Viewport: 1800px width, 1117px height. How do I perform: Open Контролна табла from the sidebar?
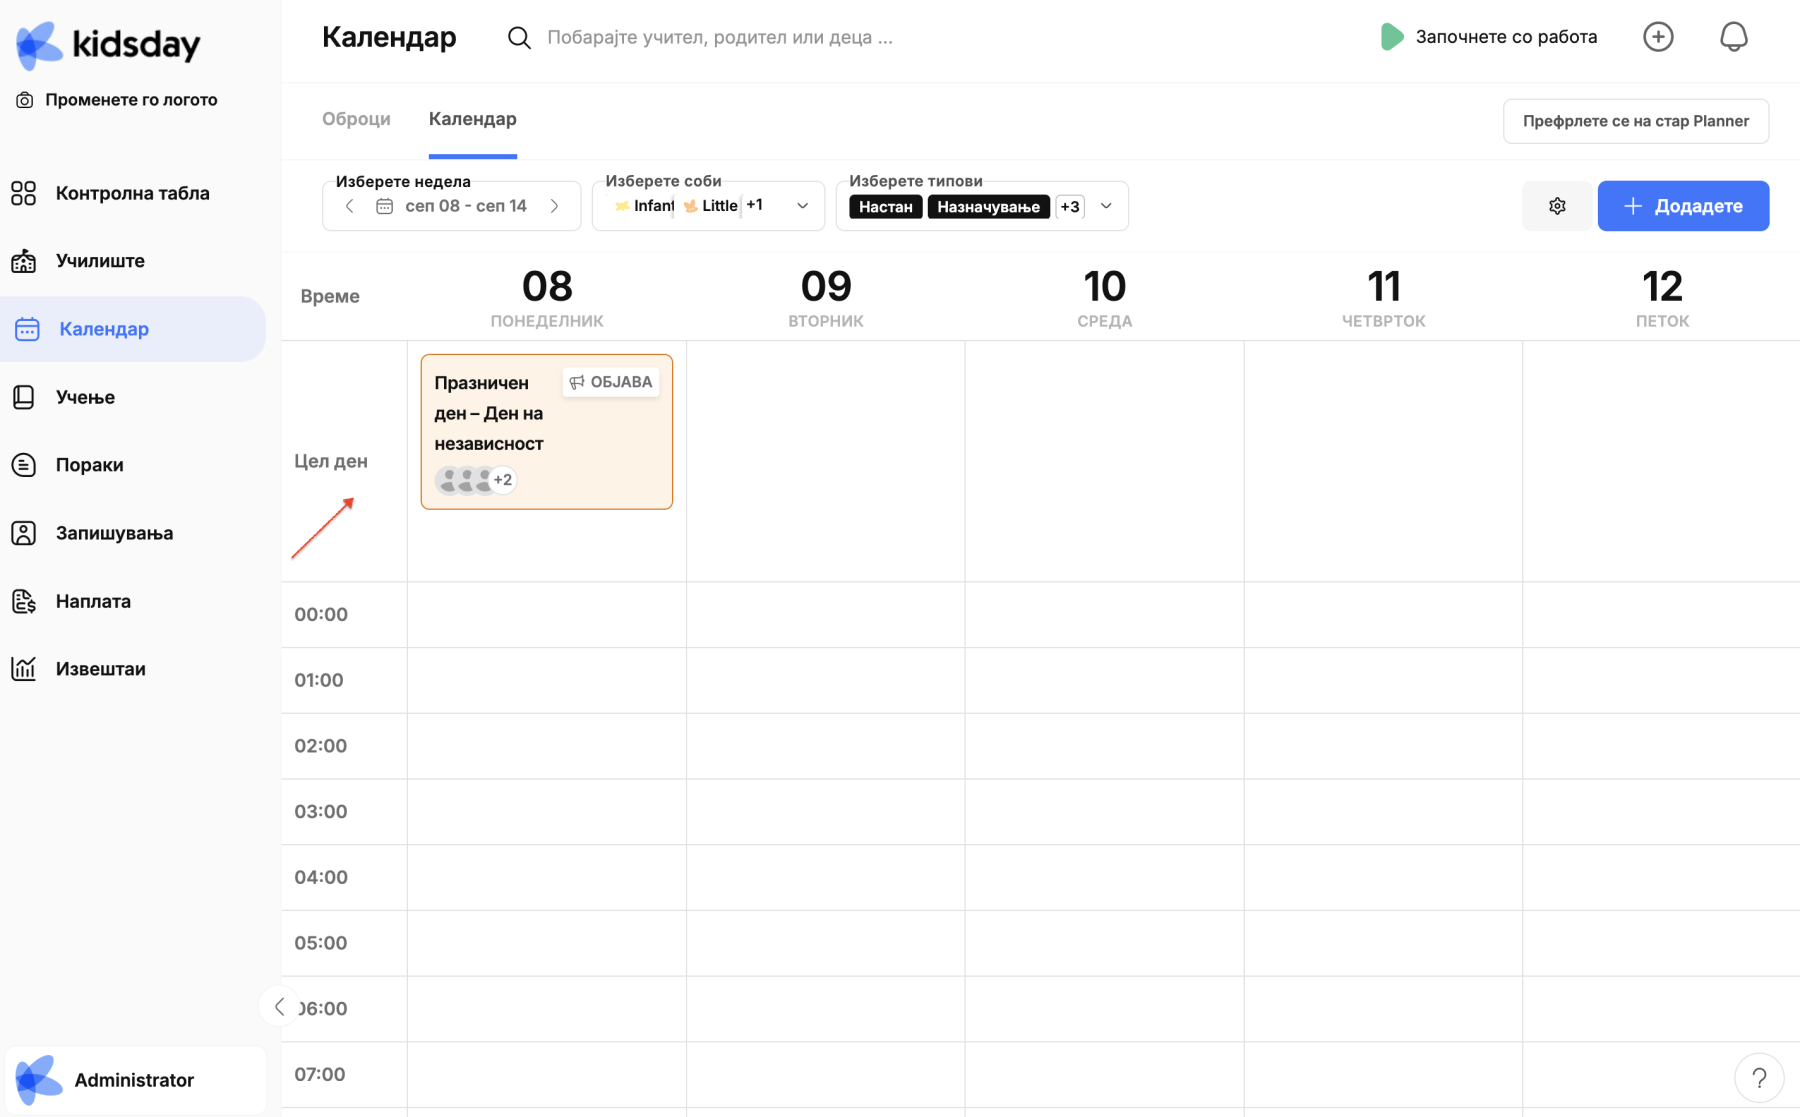click(x=132, y=193)
